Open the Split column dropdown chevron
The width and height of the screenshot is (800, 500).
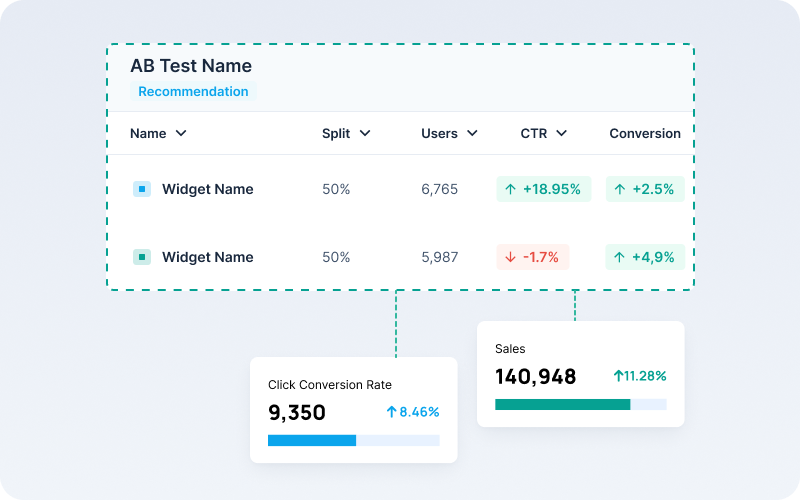365,133
